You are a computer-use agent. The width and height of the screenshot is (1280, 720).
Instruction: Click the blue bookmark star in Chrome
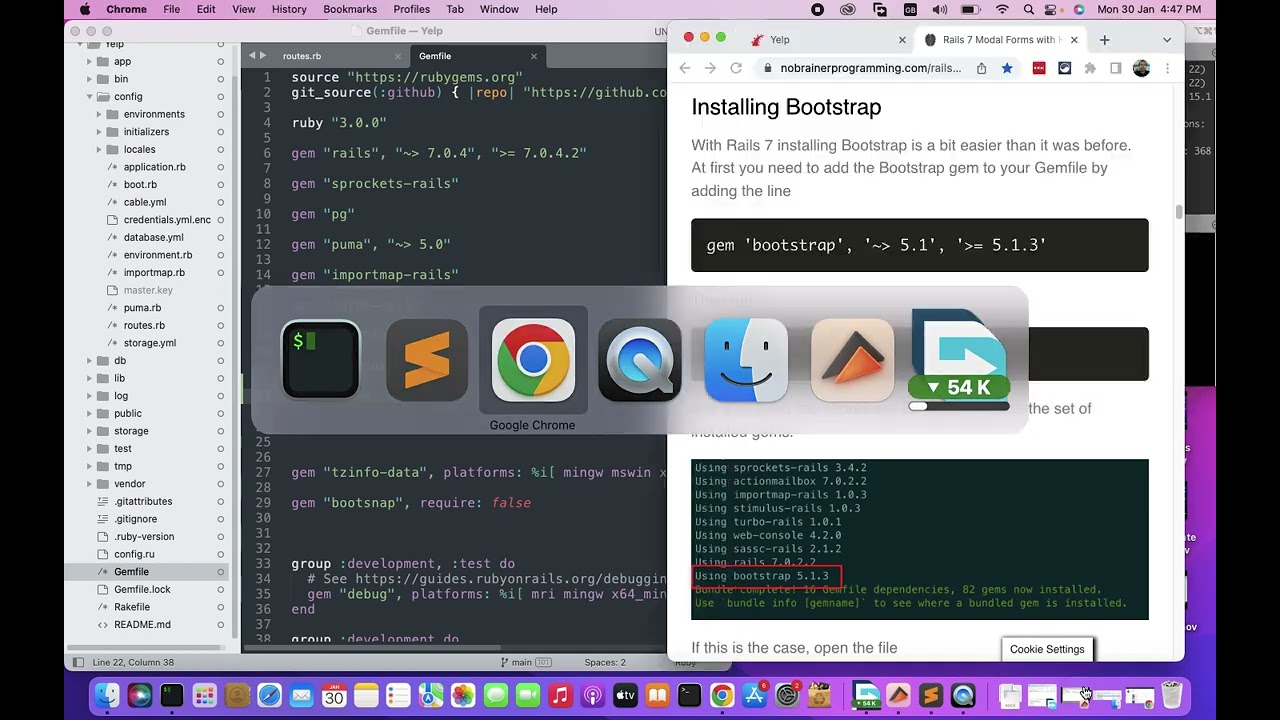1007,68
